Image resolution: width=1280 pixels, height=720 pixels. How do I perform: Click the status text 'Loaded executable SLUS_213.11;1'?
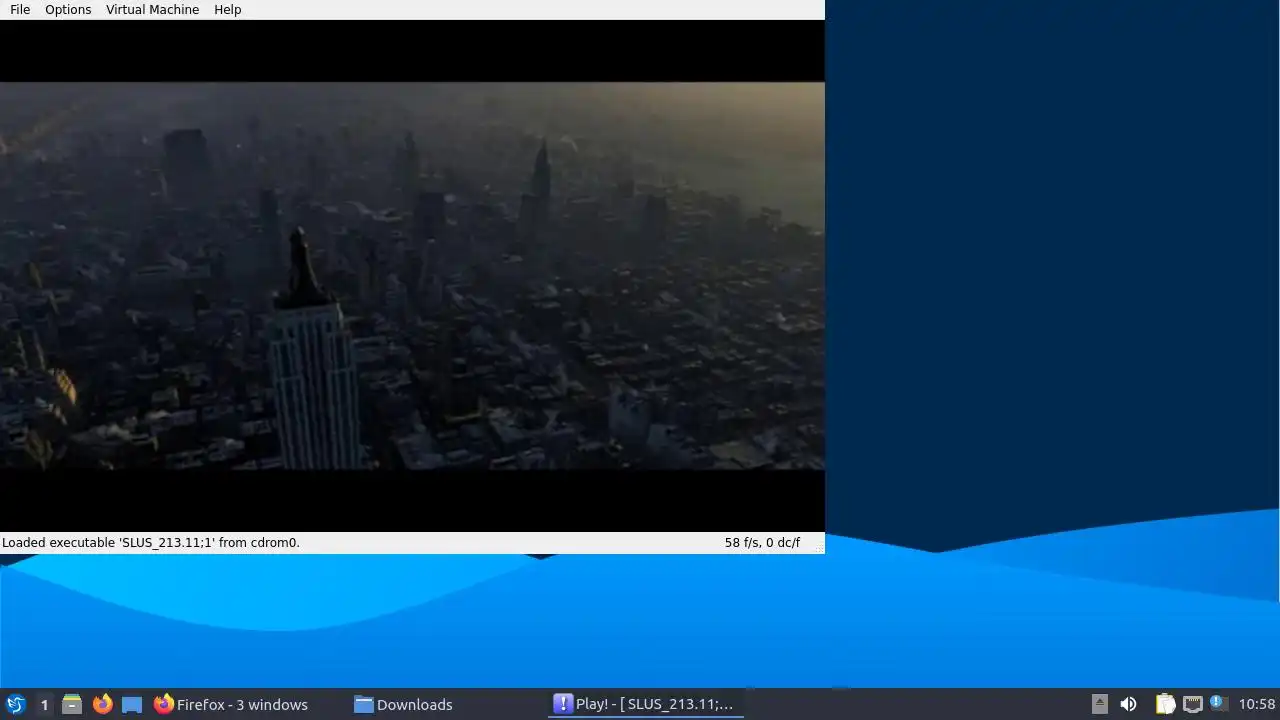click(151, 543)
